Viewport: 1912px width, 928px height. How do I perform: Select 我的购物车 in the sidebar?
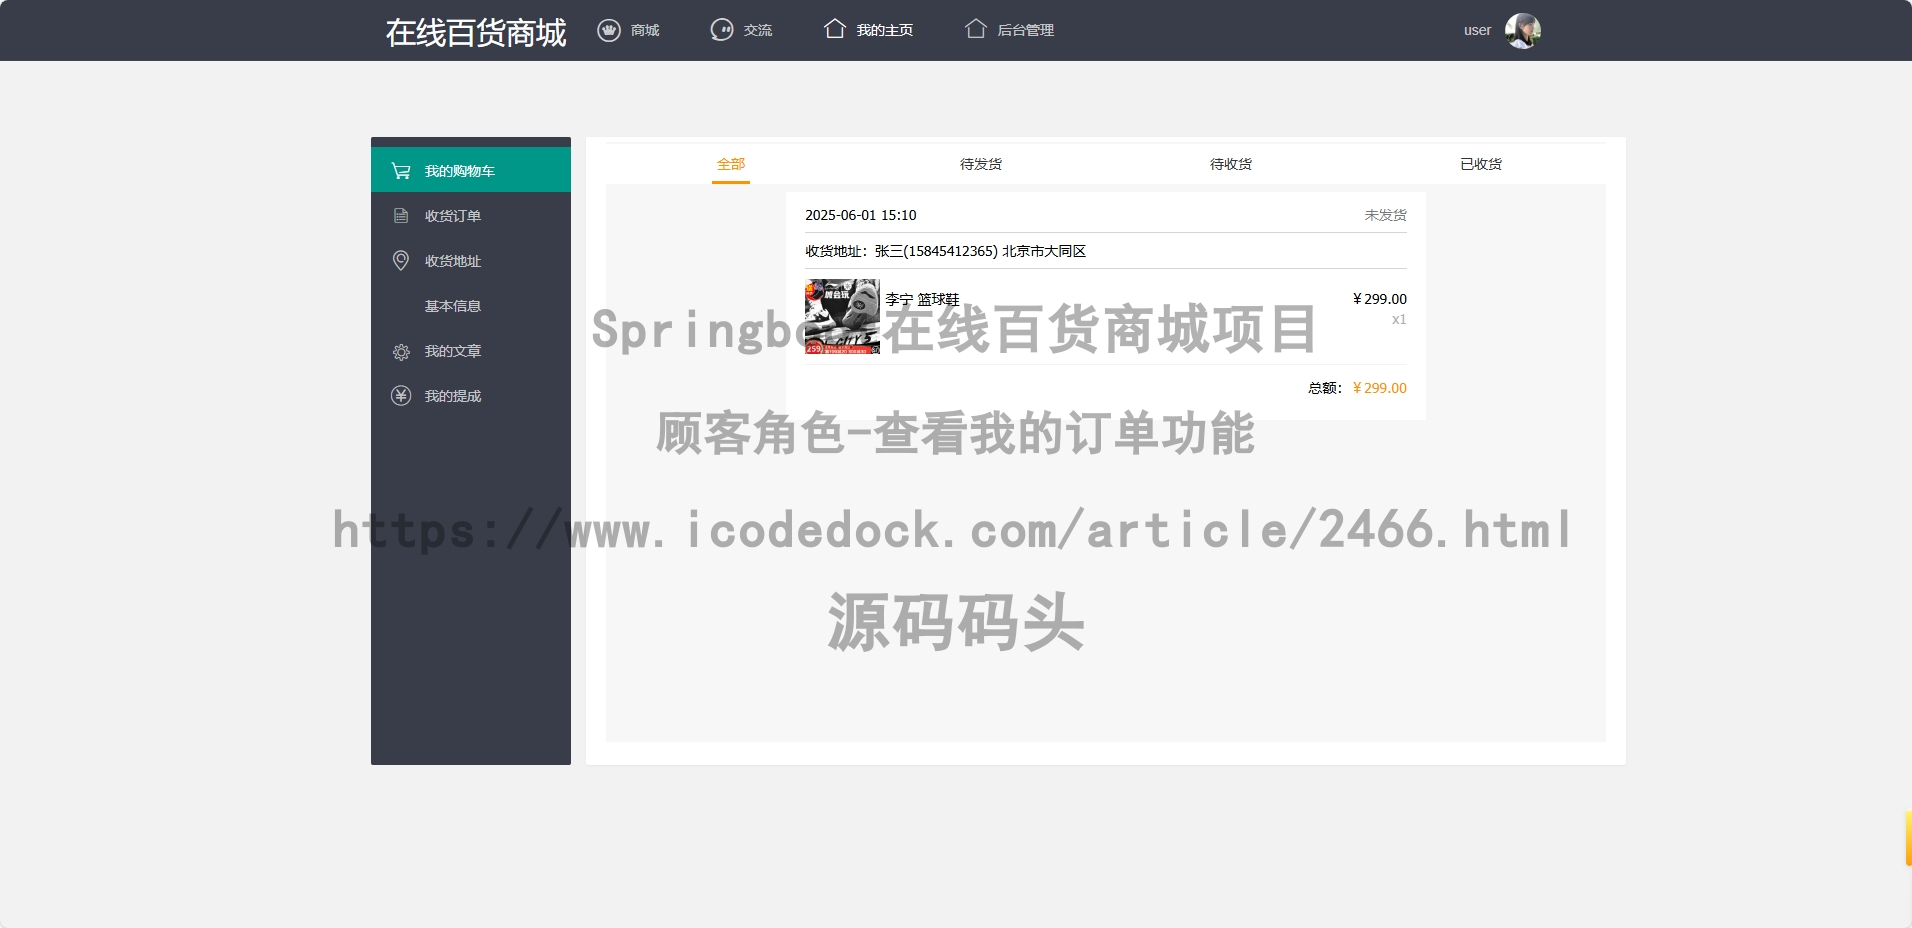click(x=471, y=170)
